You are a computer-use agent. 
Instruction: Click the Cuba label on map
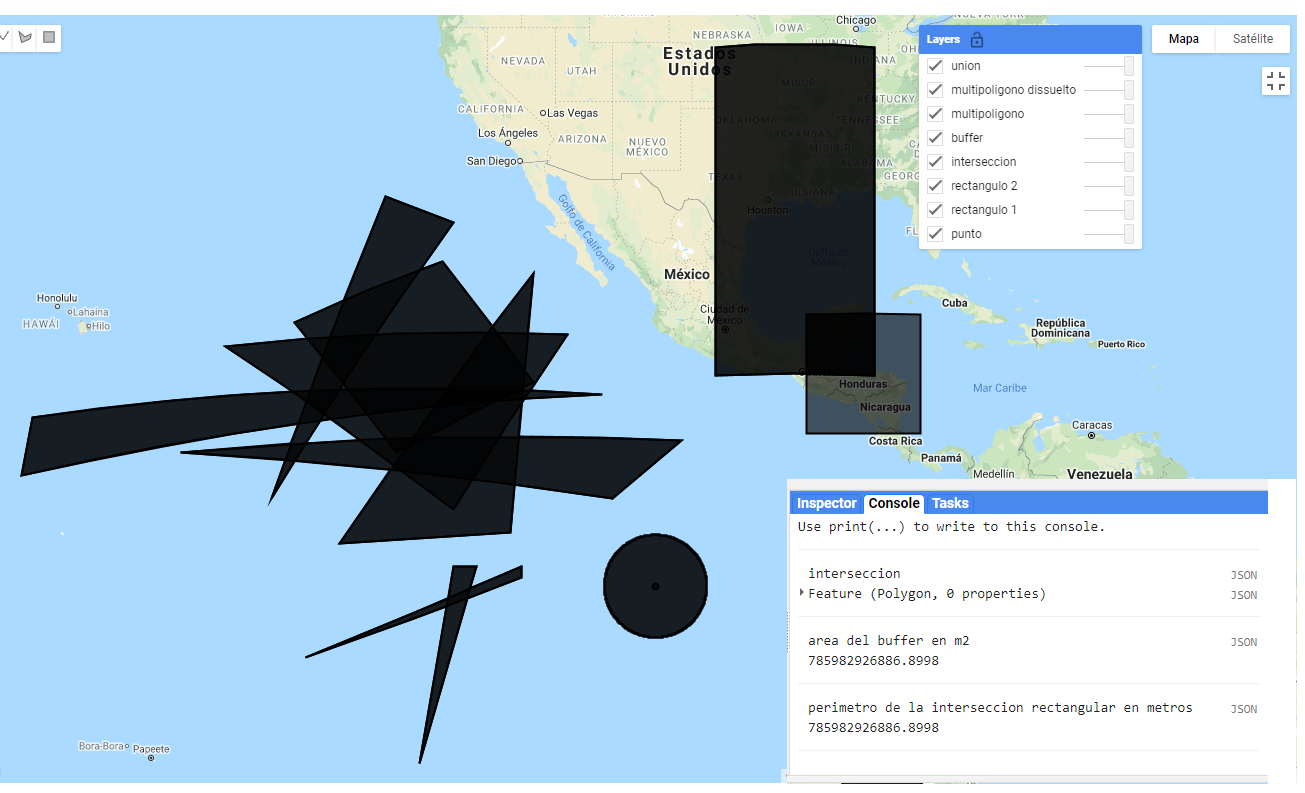(954, 302)
